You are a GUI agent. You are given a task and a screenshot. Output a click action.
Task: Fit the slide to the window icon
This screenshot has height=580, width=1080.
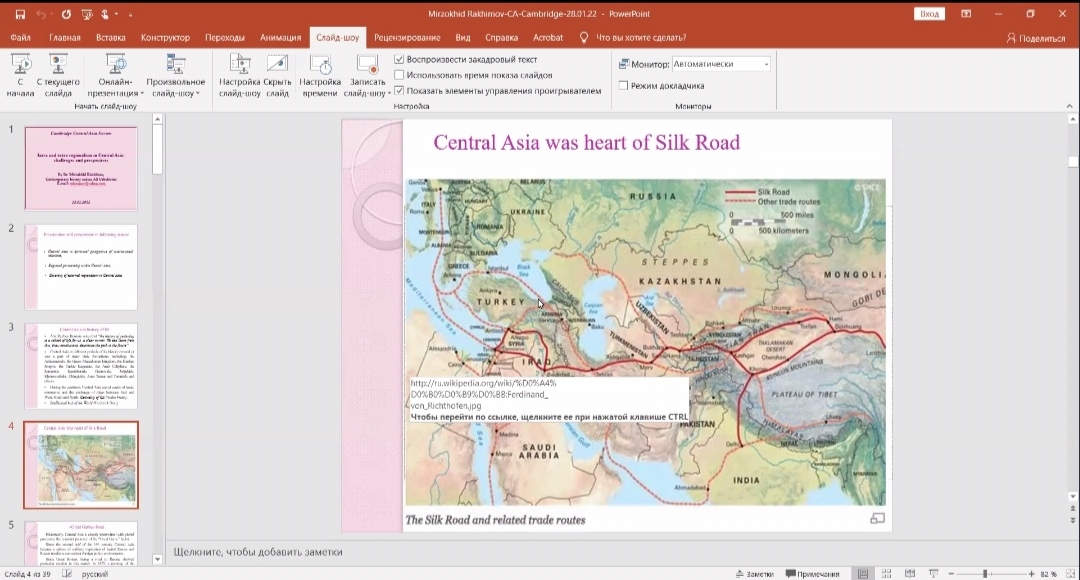1070,574
